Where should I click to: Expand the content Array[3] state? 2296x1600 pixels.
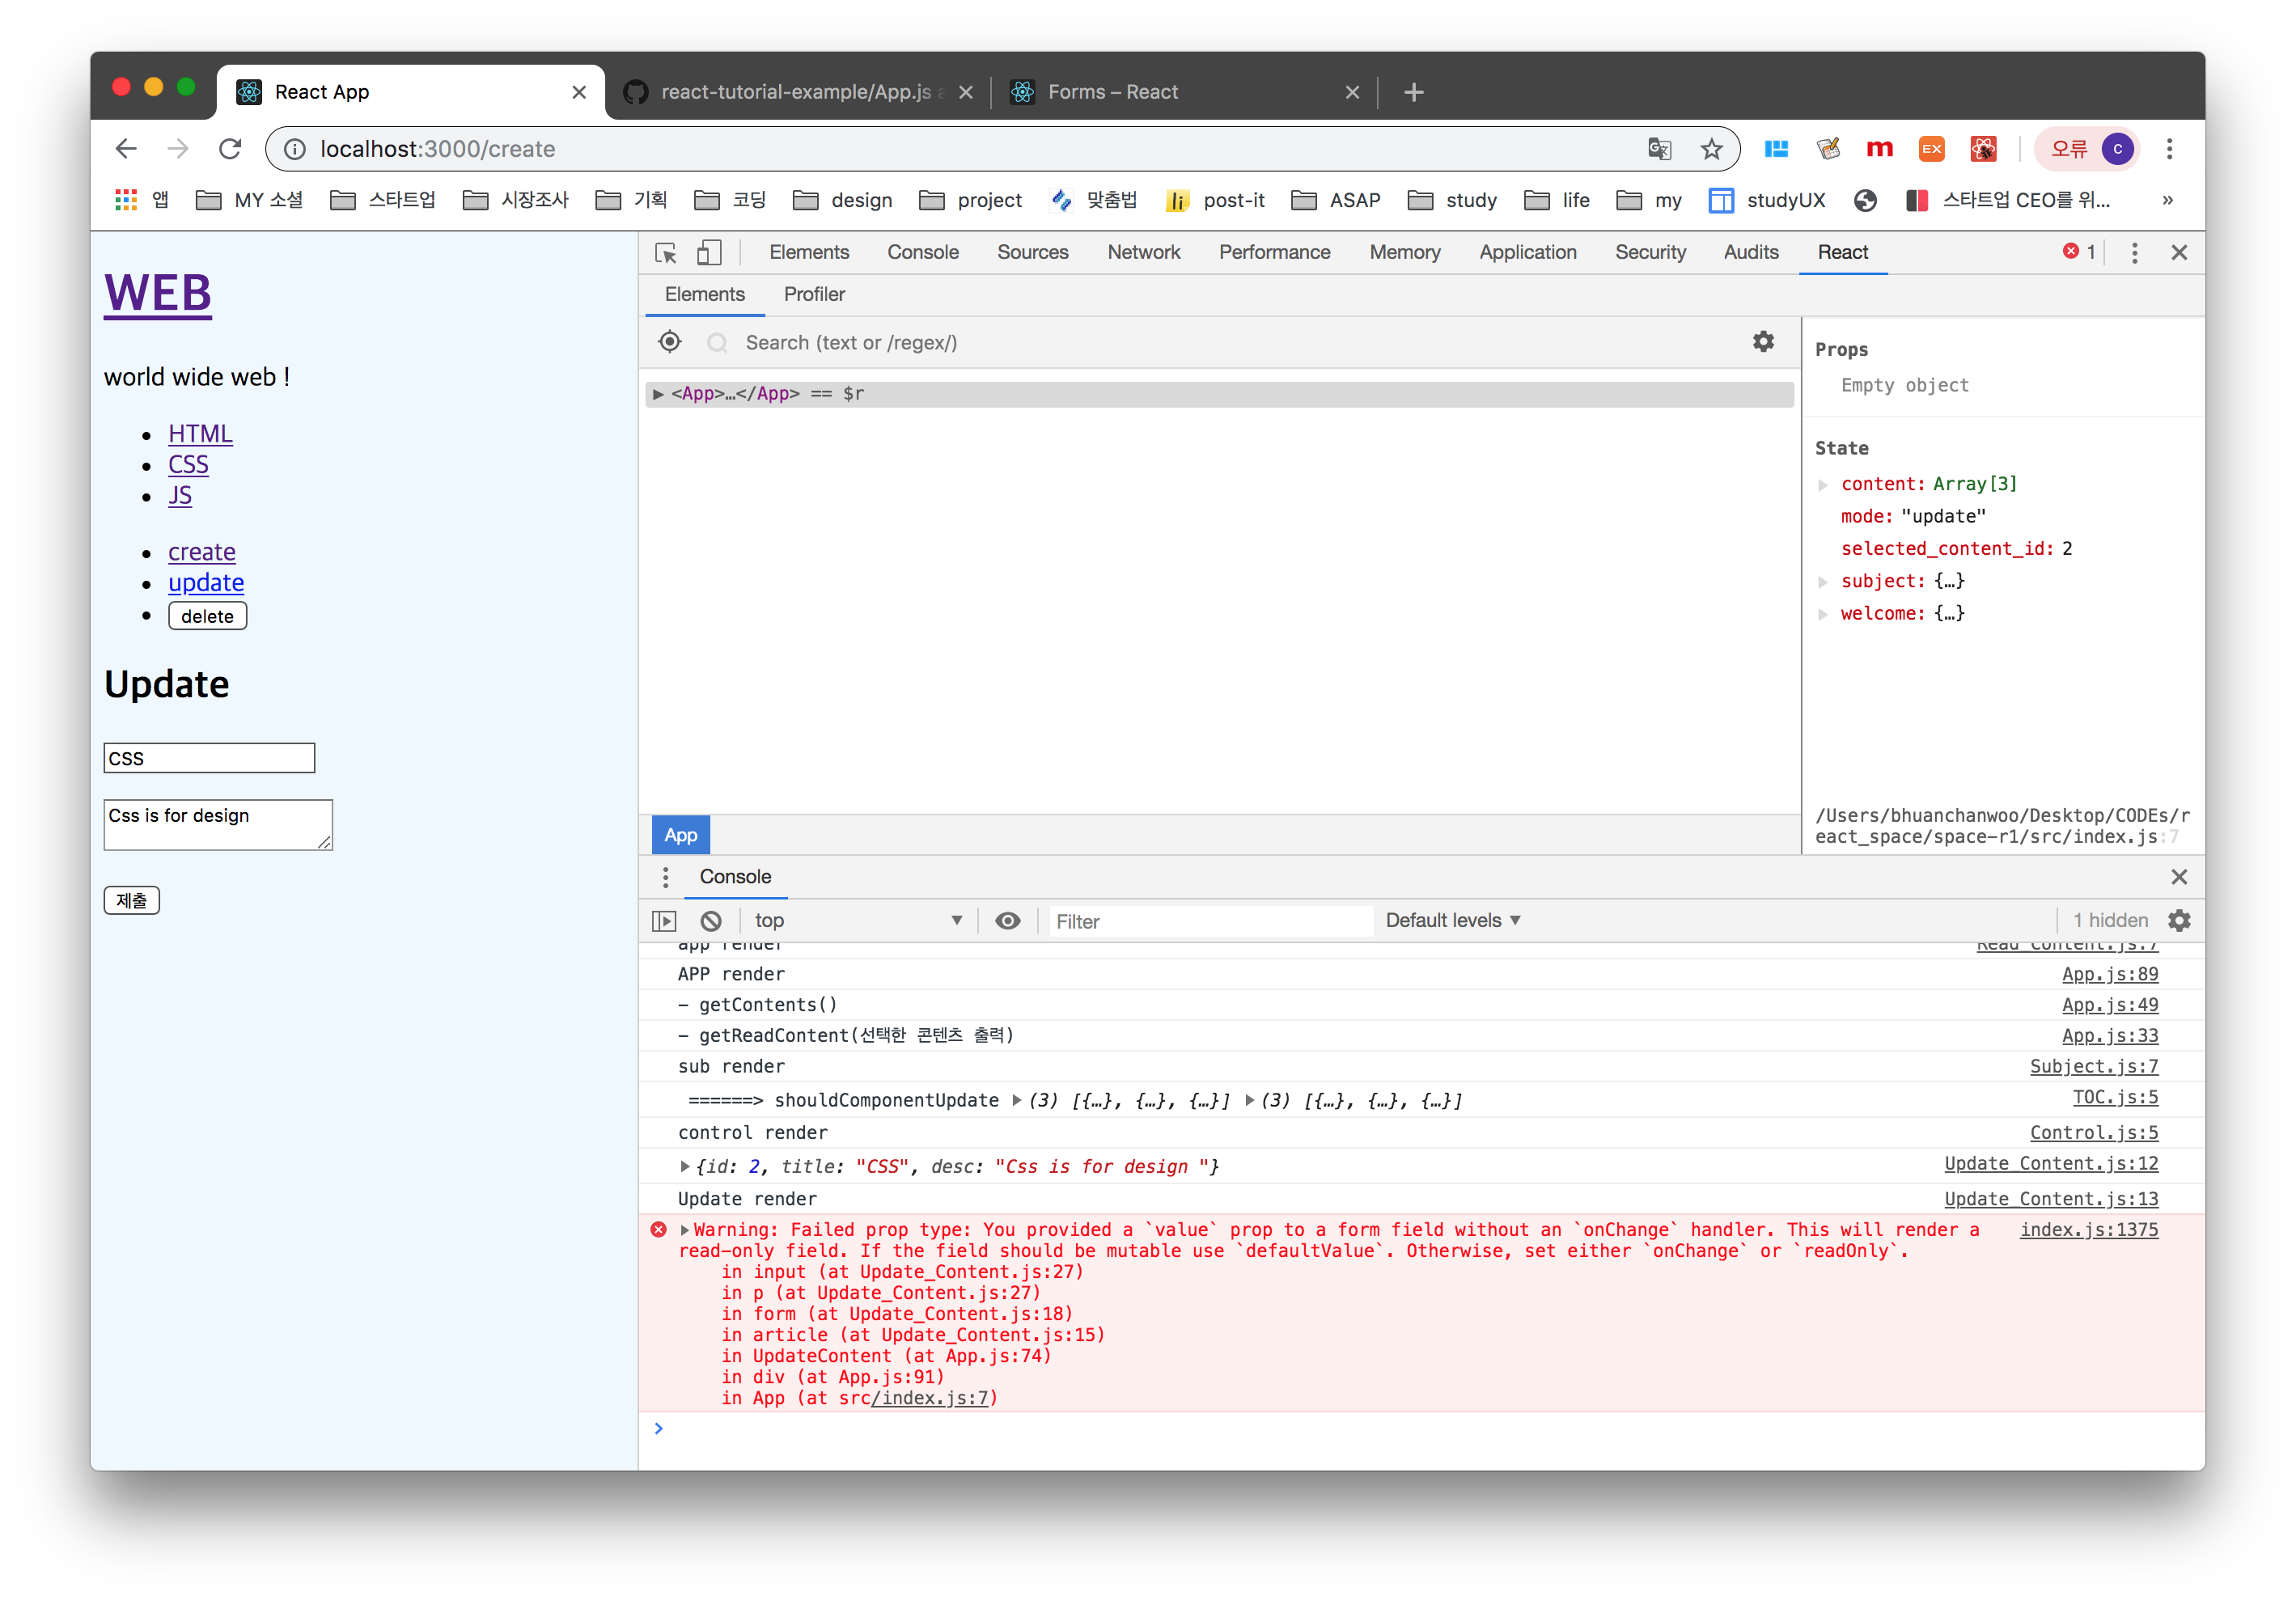pos(1823,485)
